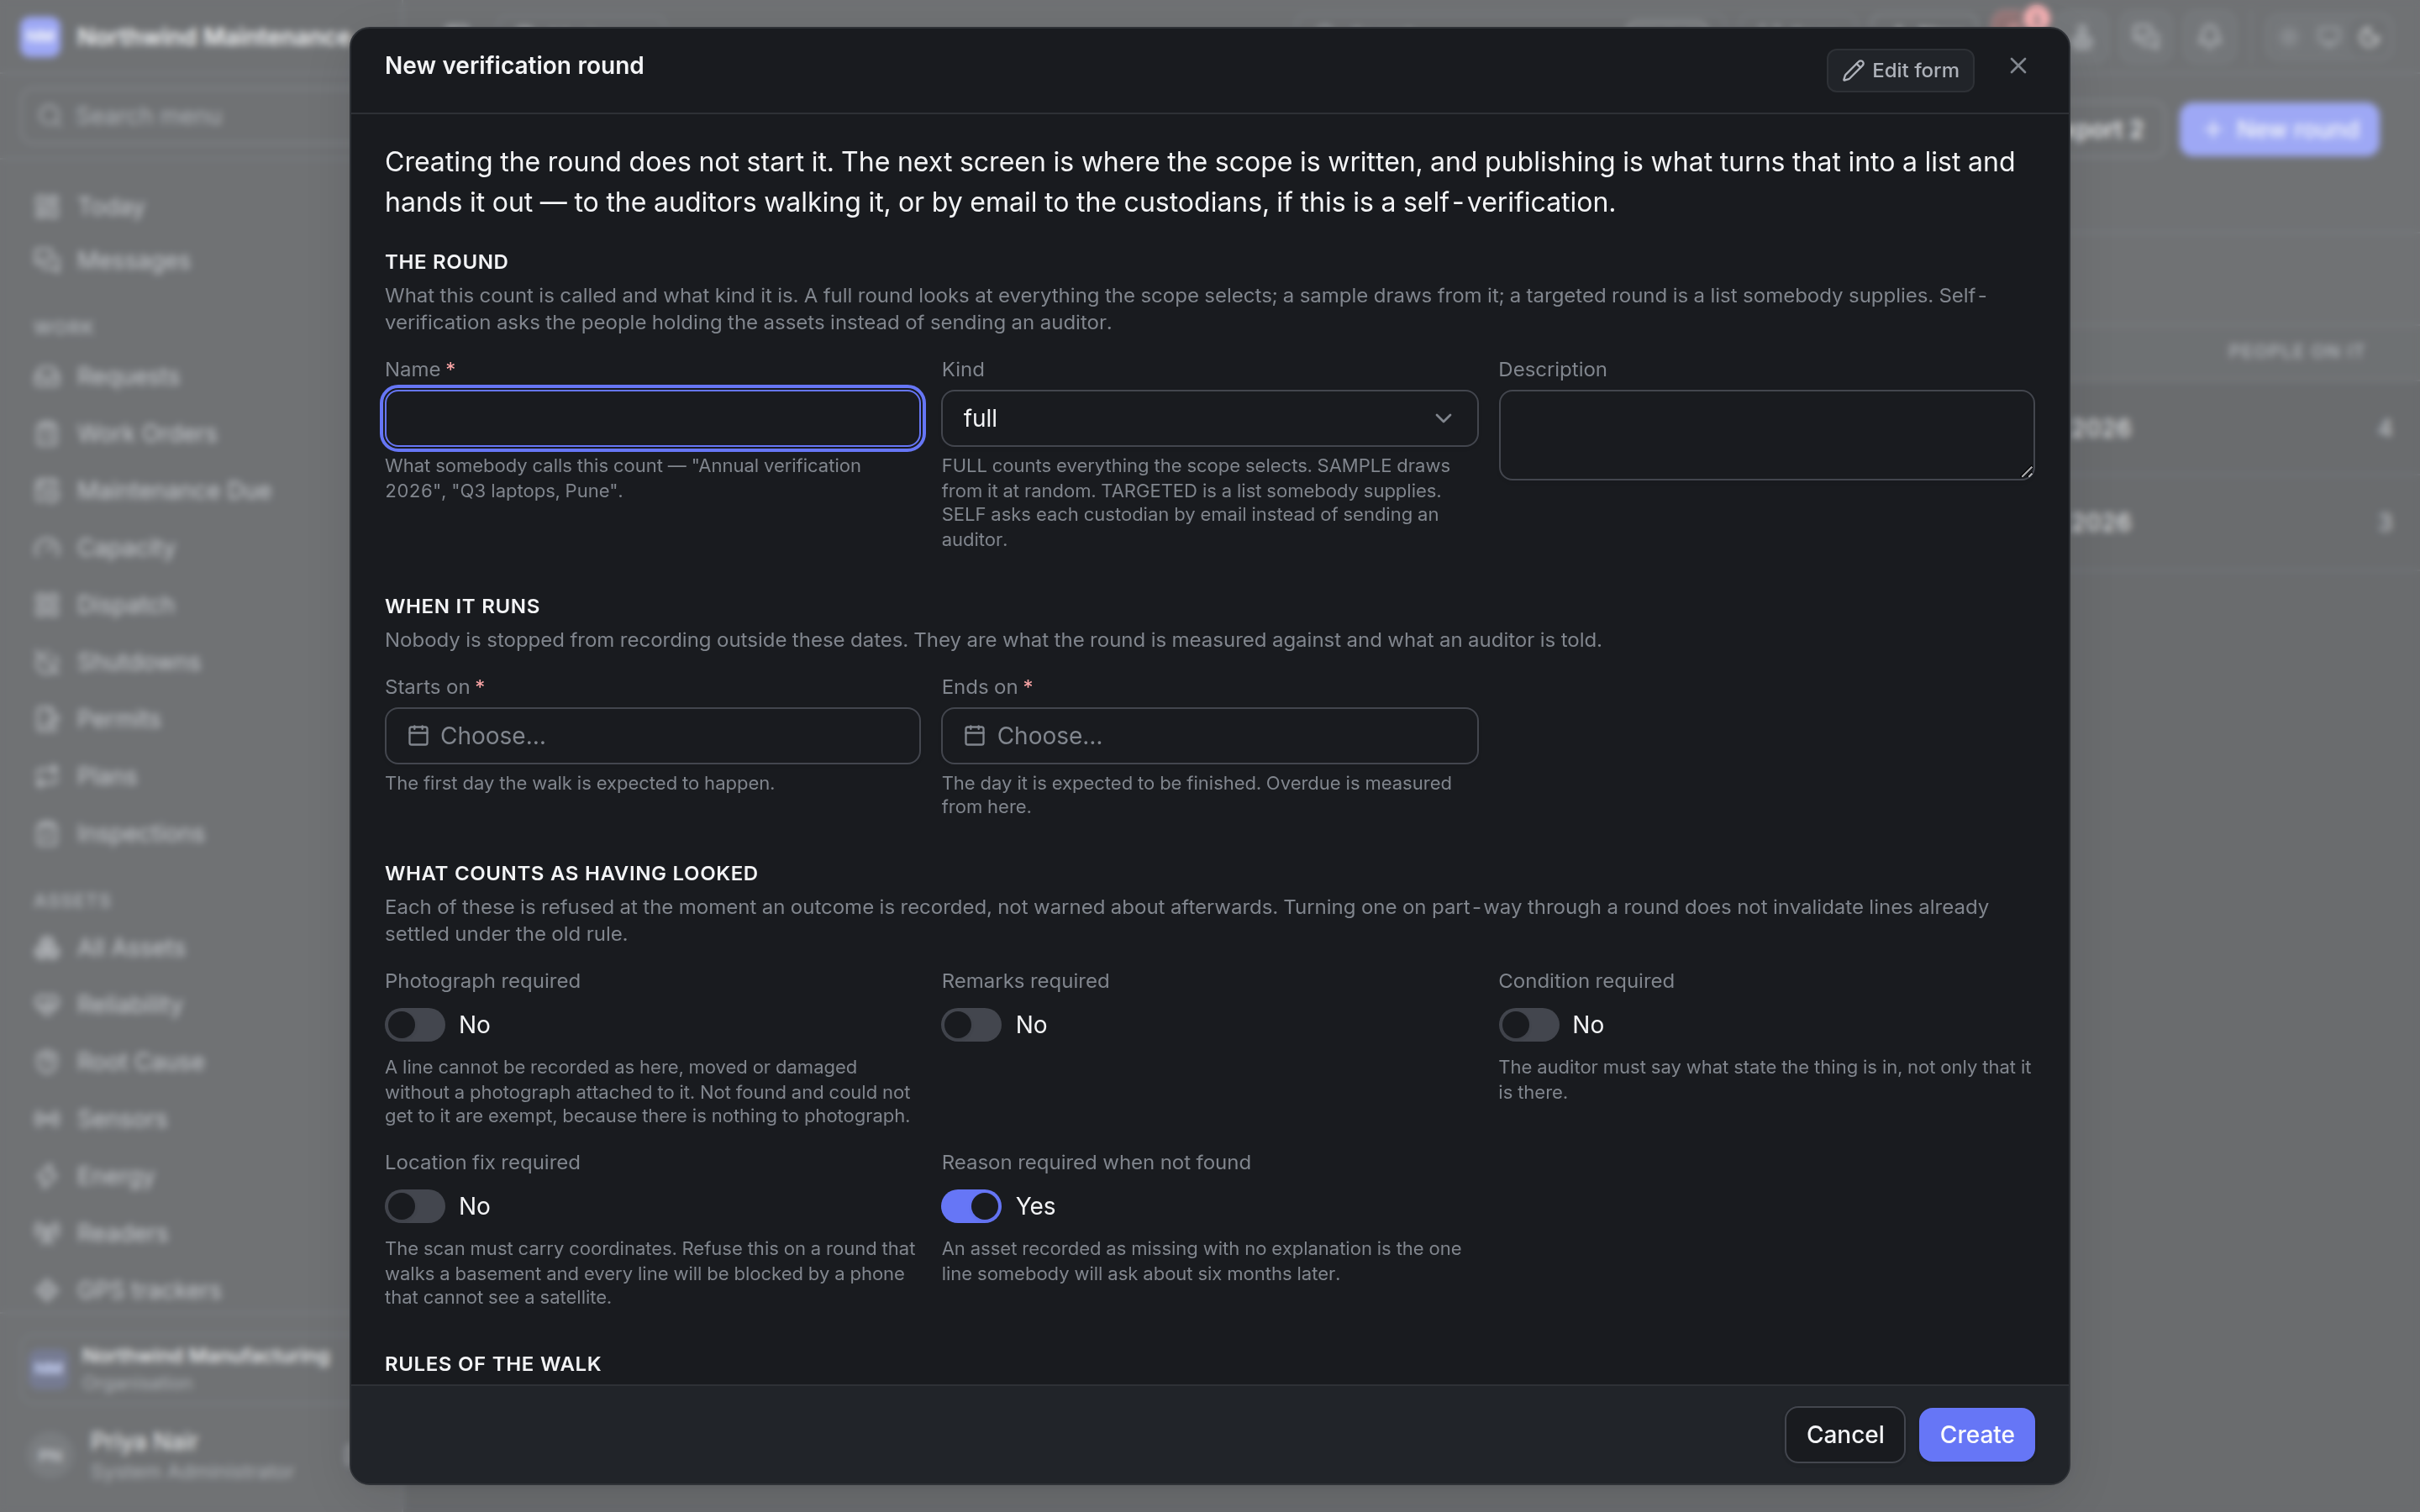The image size is (2420, 1512).
Task: Click the Description textarea resize handle
Action: (2026, 471)
